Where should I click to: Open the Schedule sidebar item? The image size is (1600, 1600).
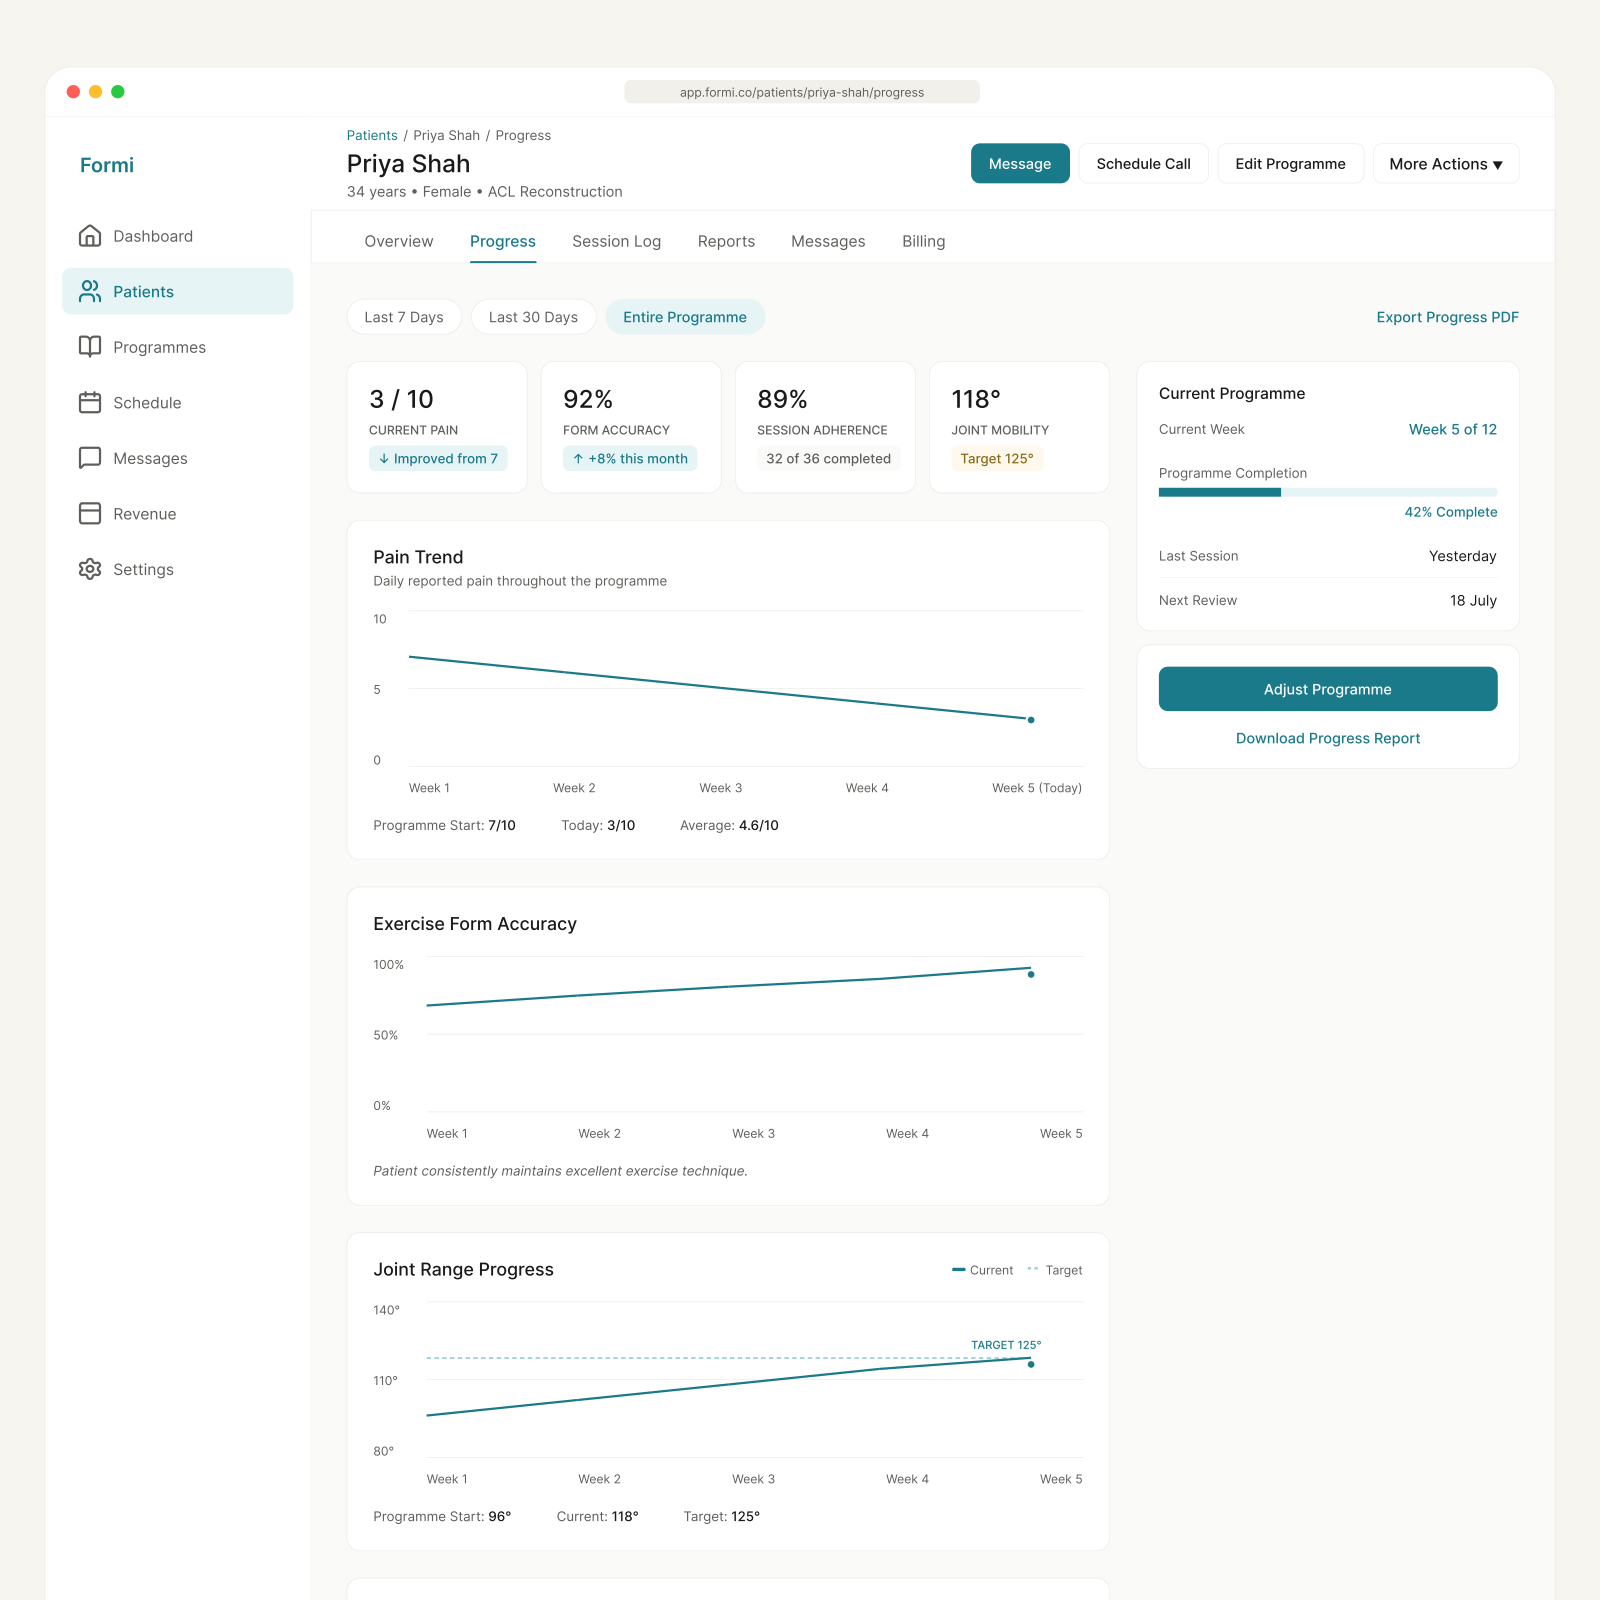click(x=178, y=402)
